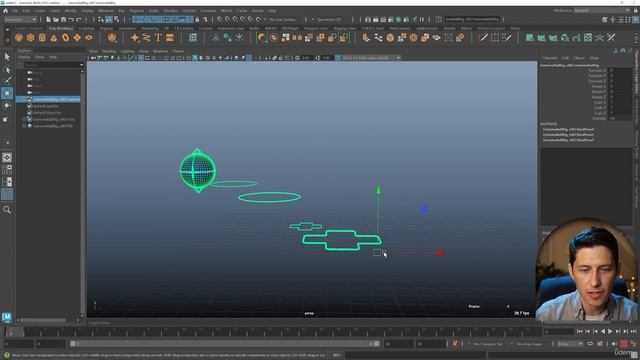
Task: Toggle snap to curves
Action: tap(228, 19)
